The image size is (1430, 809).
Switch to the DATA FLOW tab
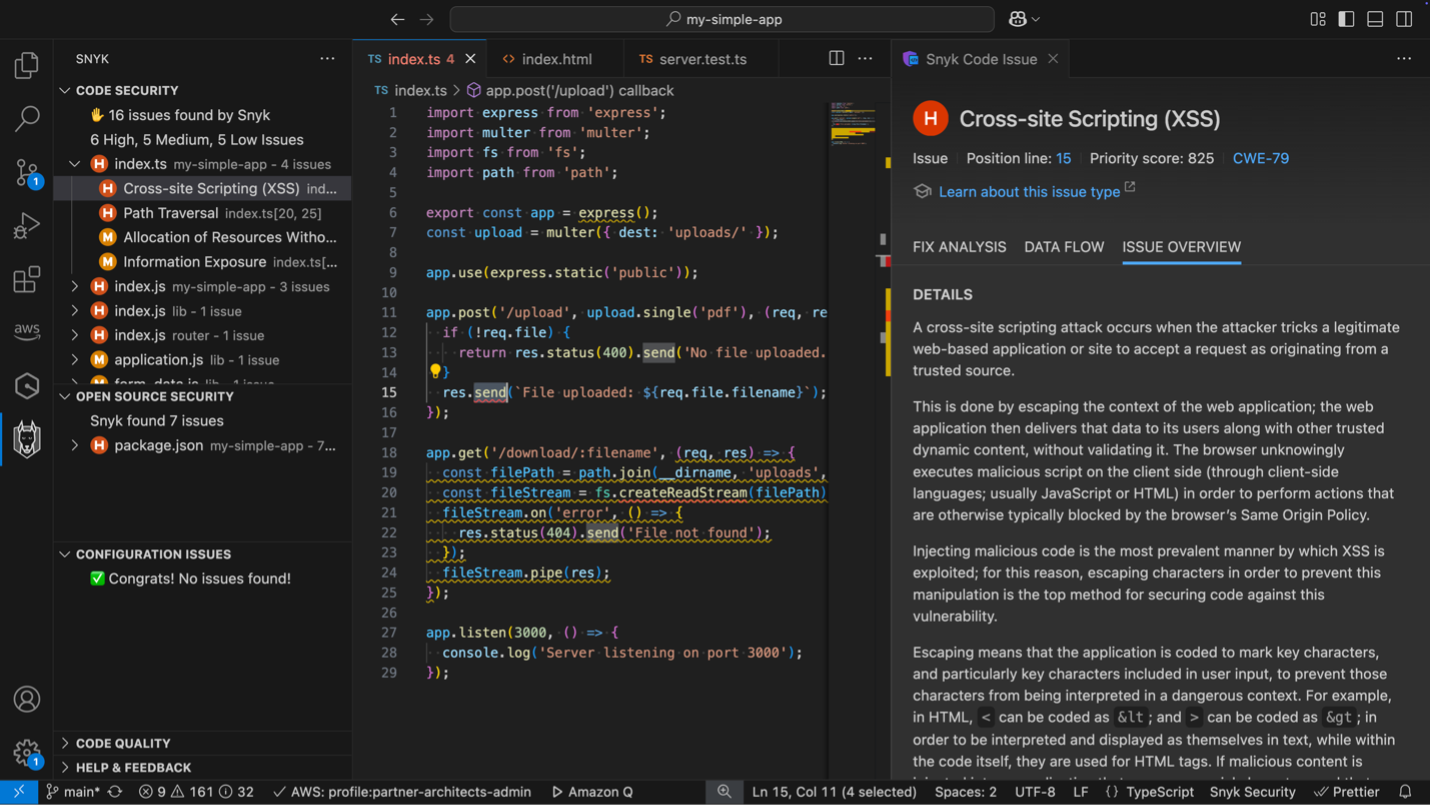coord(1064,247)
